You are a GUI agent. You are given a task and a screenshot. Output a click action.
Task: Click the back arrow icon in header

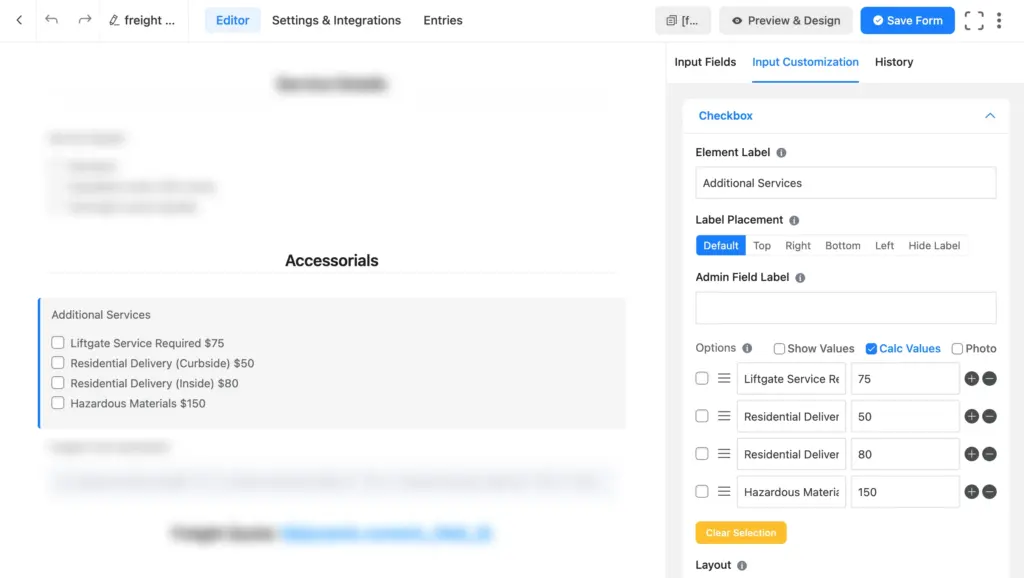click(x=19, y=20)
